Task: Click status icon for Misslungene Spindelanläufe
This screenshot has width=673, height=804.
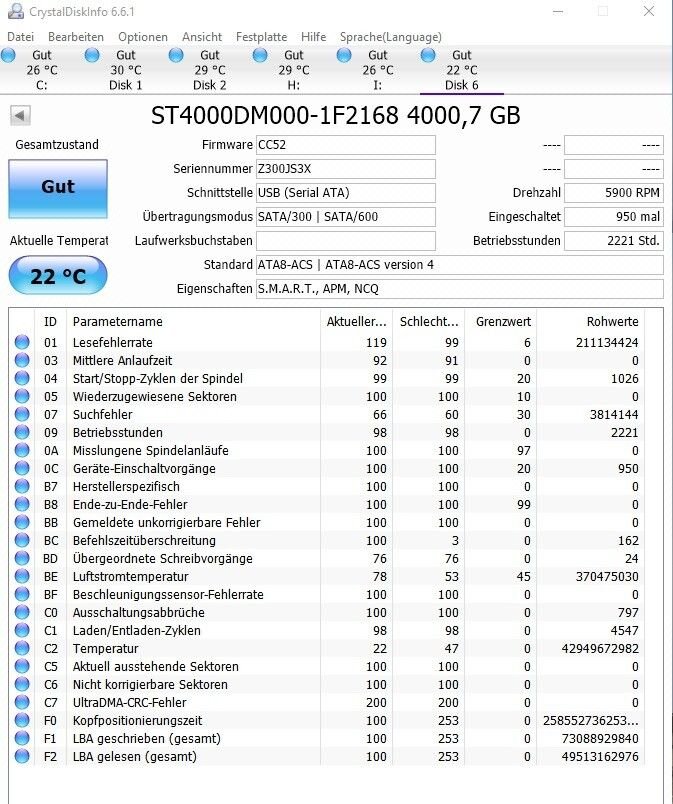Action: pyautogui.click(x=22, y=450)
